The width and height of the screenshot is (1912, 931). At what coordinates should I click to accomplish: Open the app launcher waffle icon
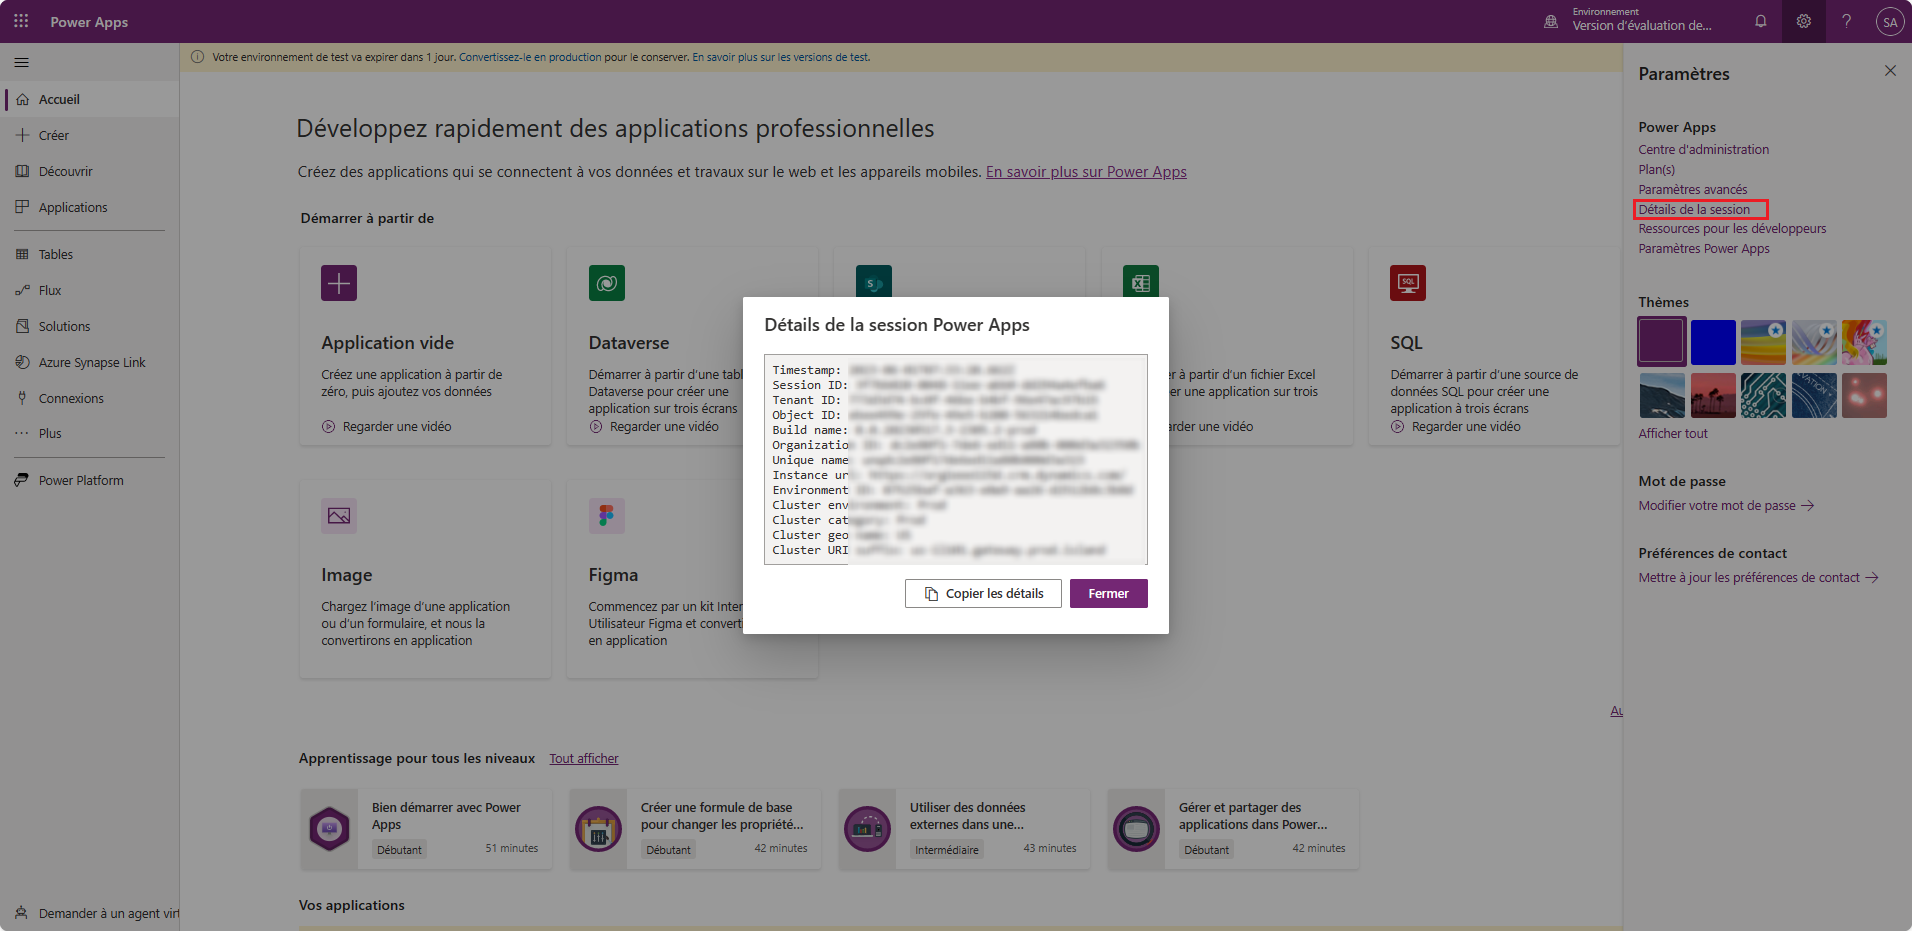[21, 21]
